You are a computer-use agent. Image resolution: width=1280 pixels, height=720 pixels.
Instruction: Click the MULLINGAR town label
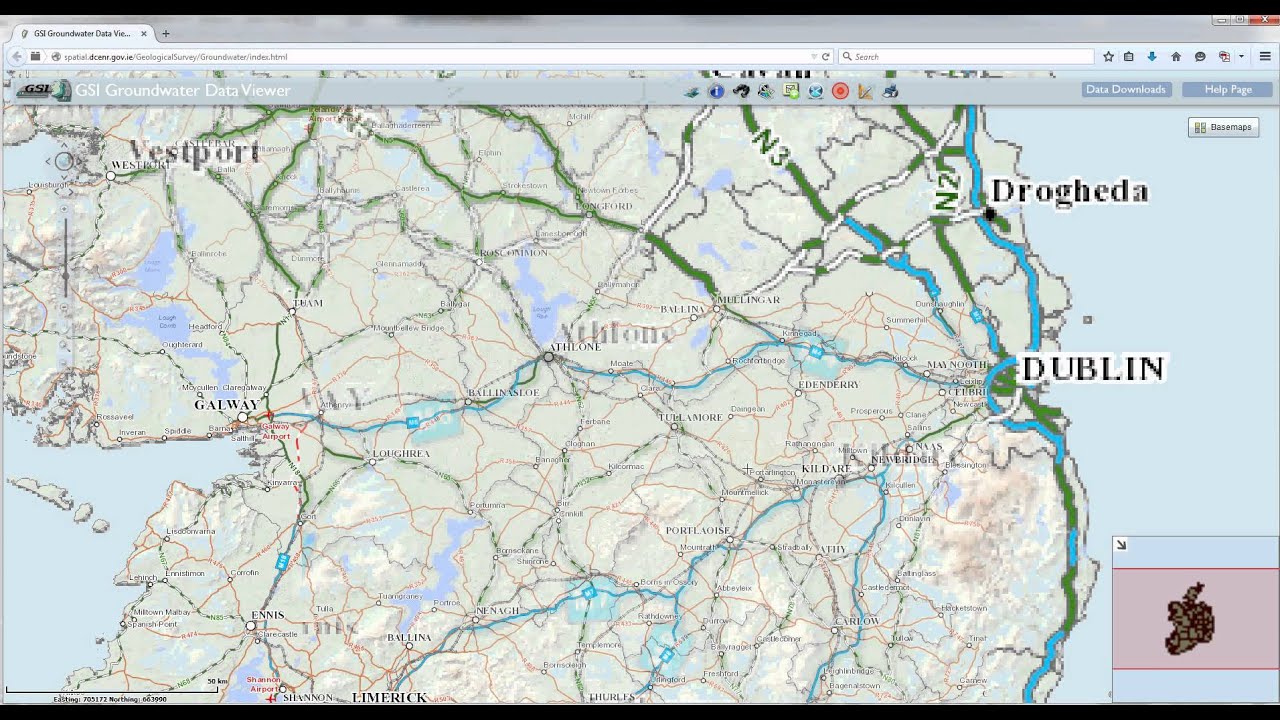point(749,300)
